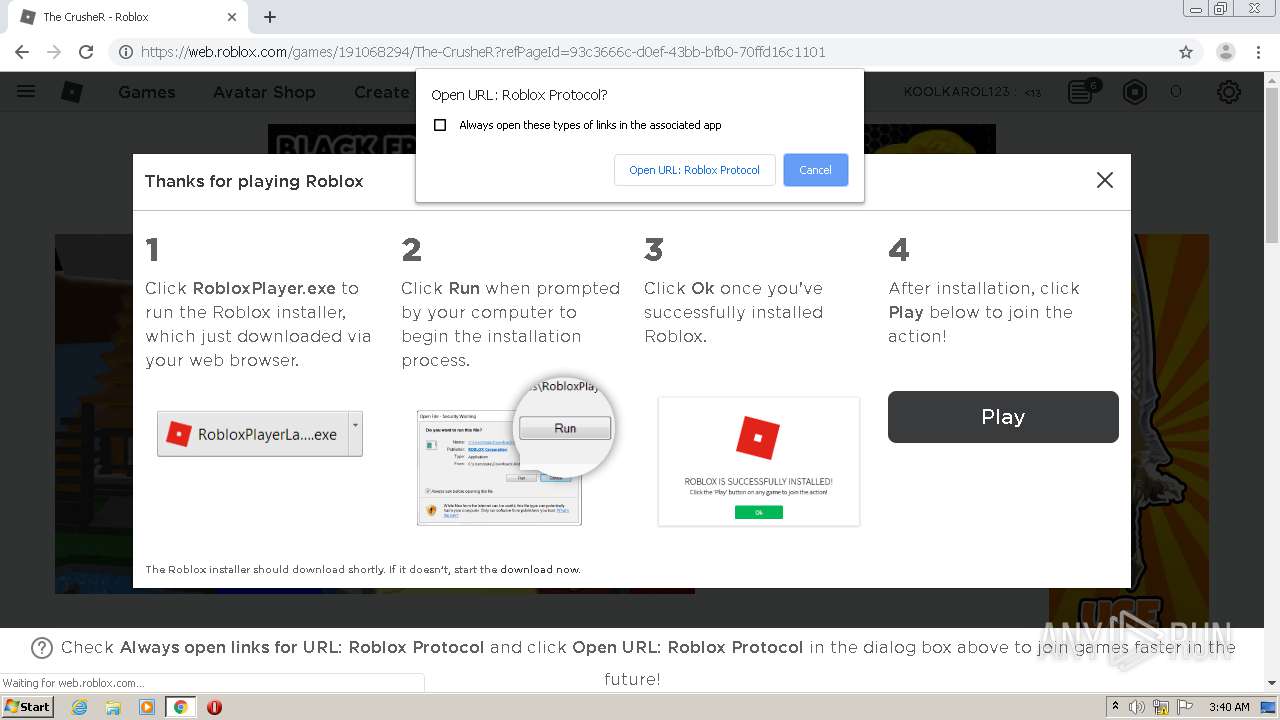Click the address bar URL
Screen dimensions: 1280x720
tap(483, 52)
